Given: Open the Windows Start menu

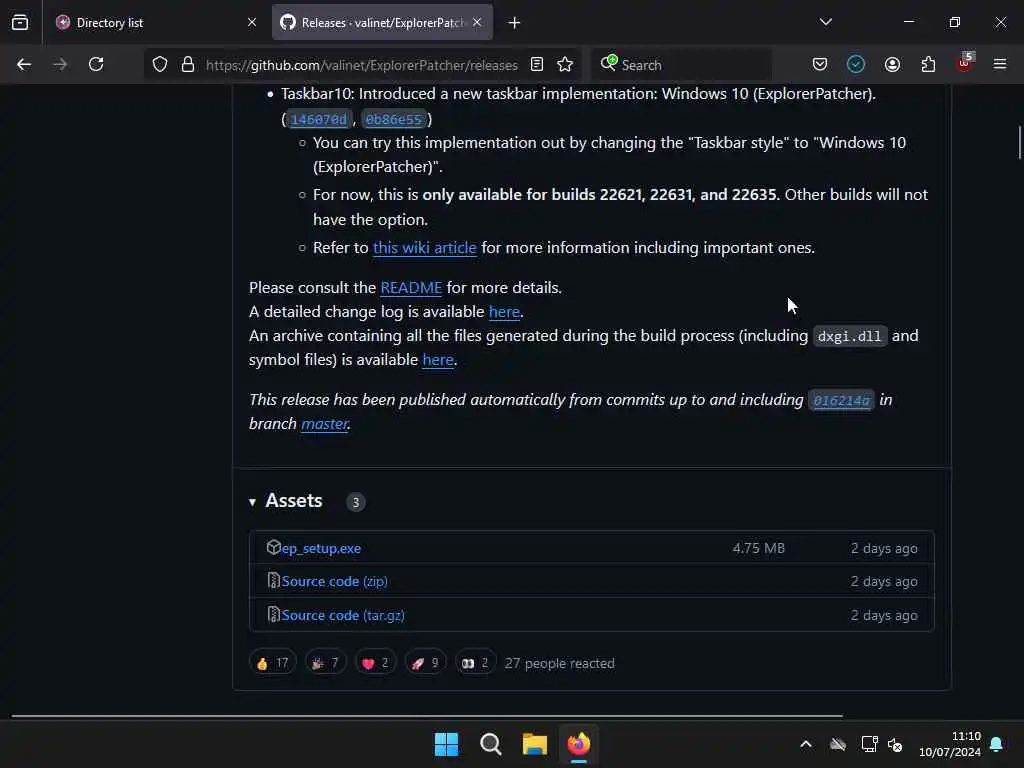Looking at the screenshot, I should coord(446,744).
